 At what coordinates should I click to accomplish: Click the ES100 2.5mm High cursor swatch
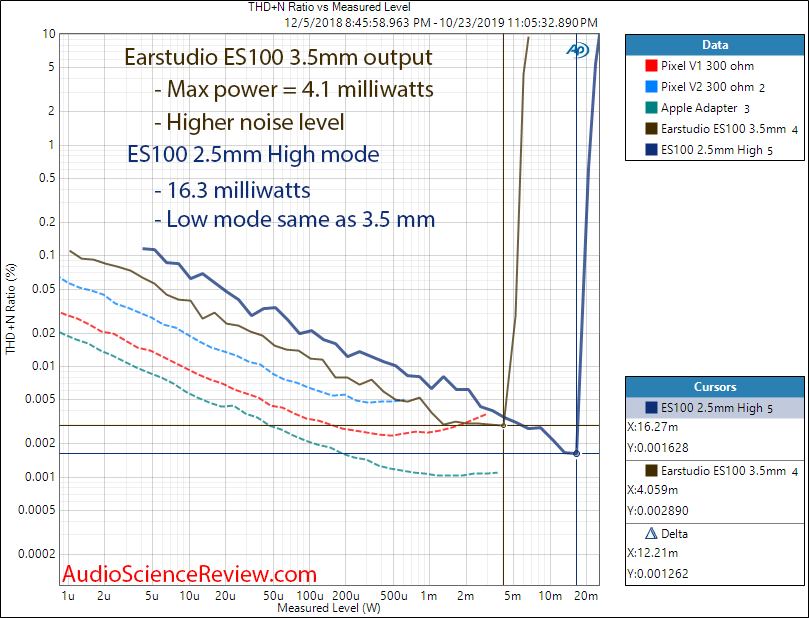[x=651, y=408]
